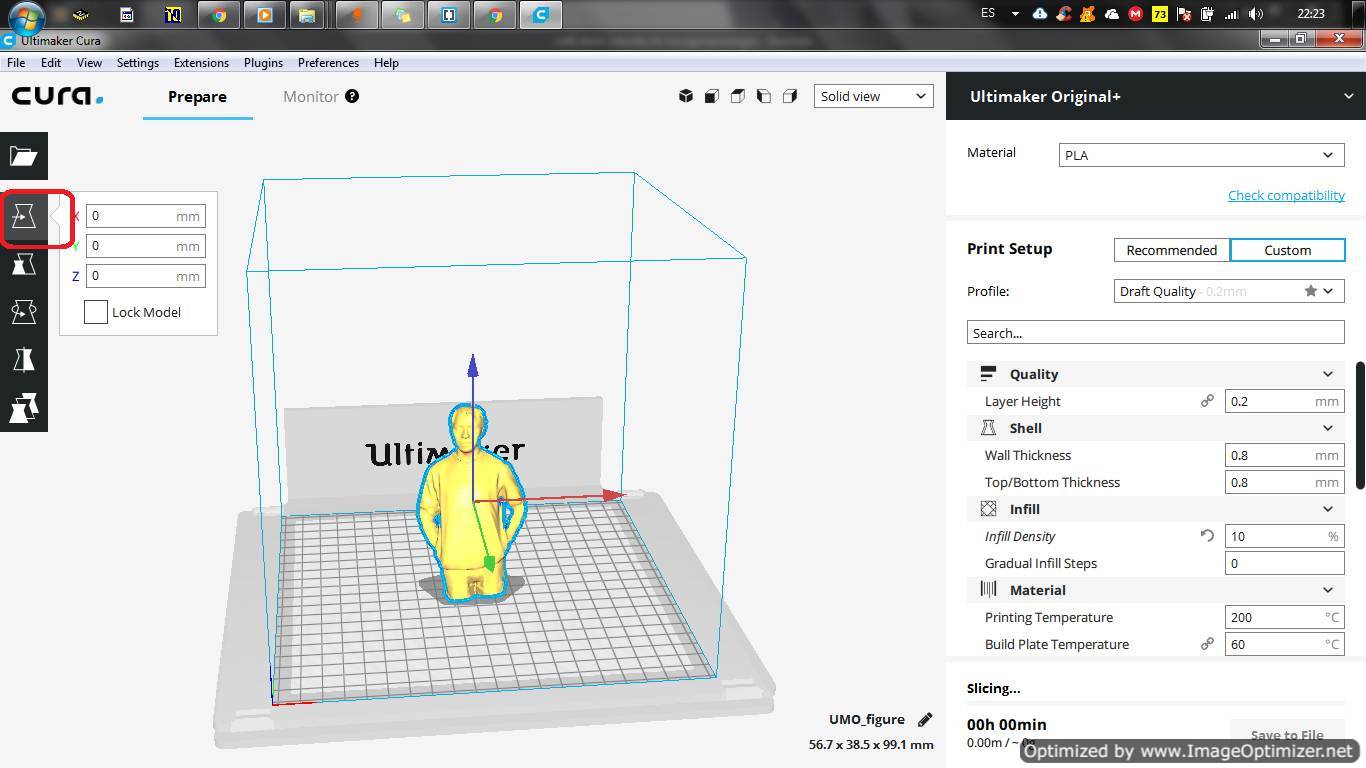Click the OneDrive cloud tray icon
This screenshot has height=768, width=1366.
tap(1111, 14)
